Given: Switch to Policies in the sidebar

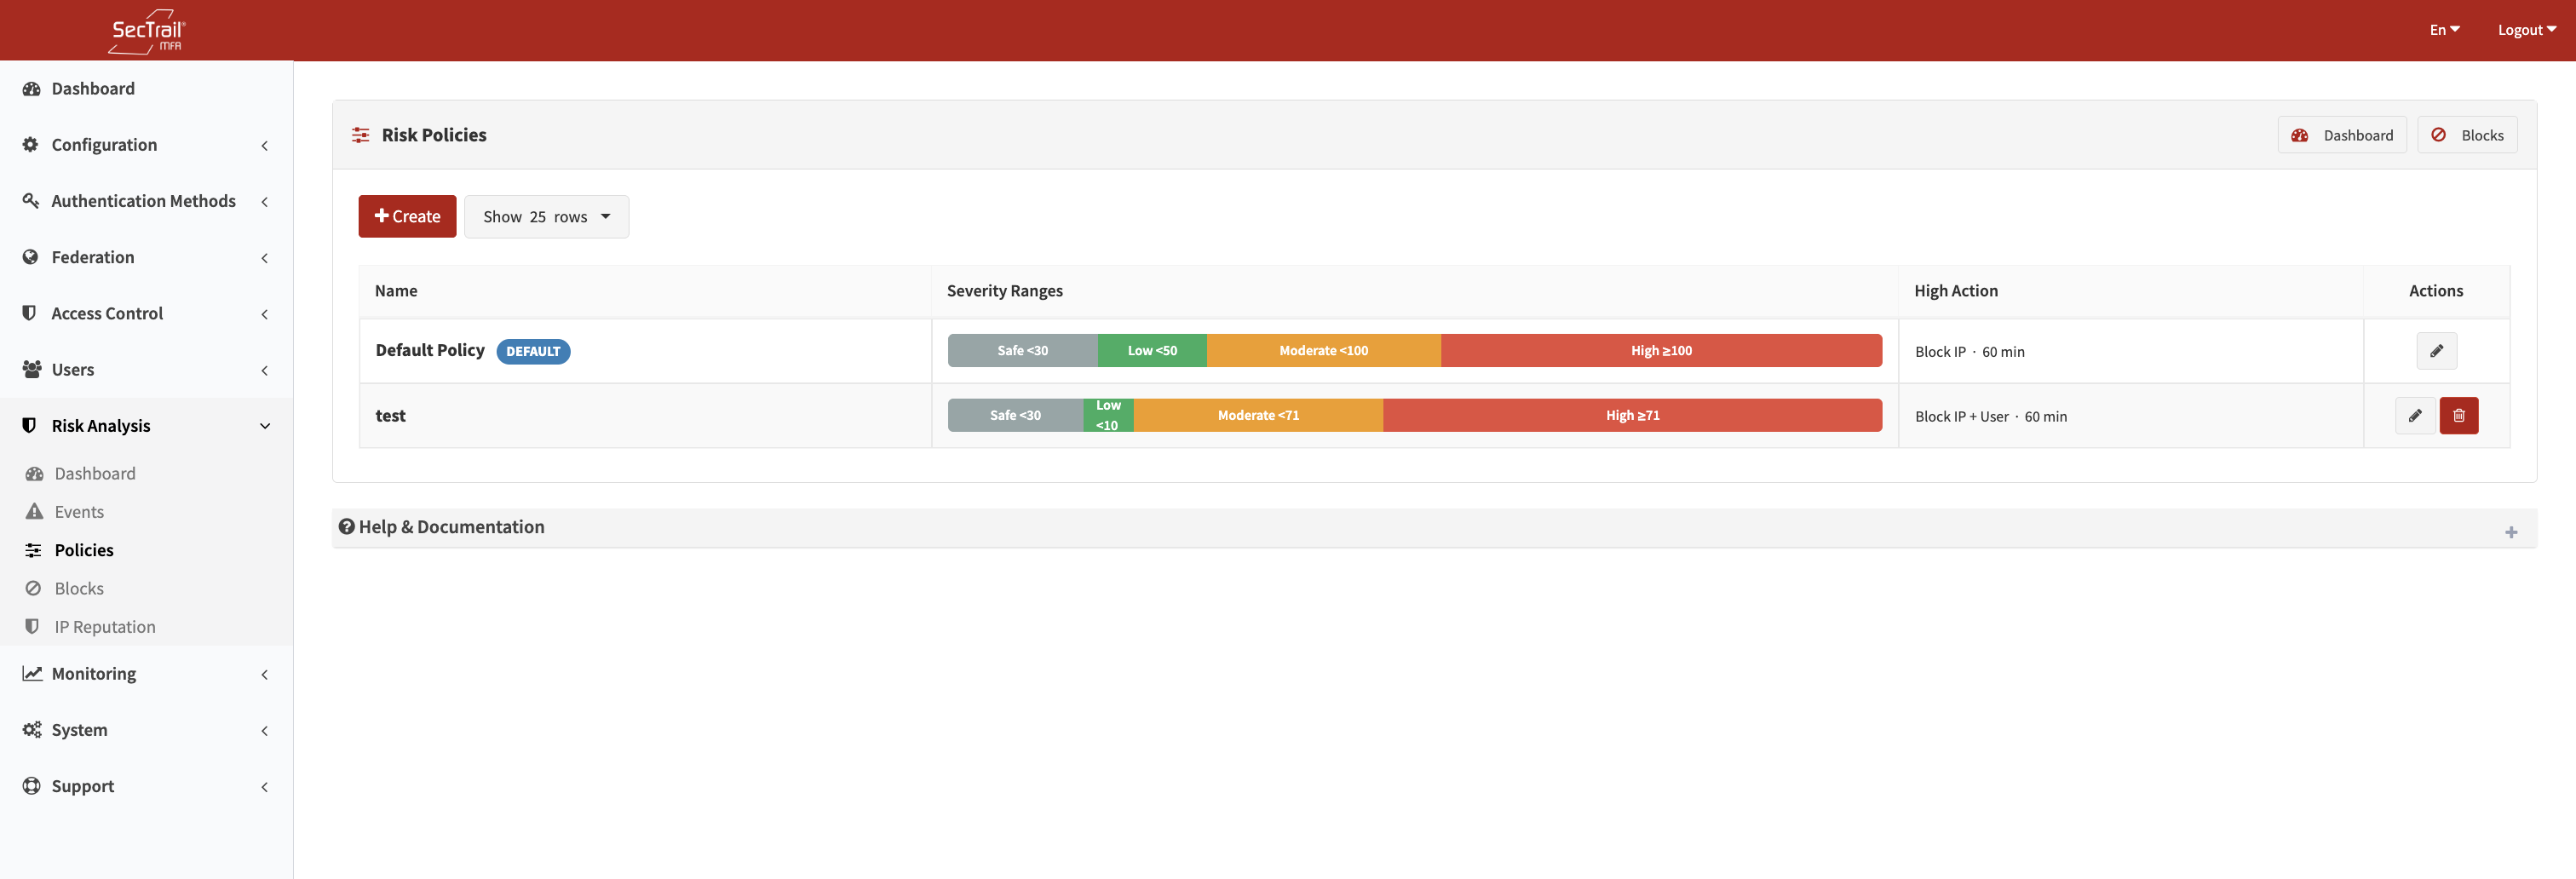Looking at the screenshot, I should tap(83, 549).
